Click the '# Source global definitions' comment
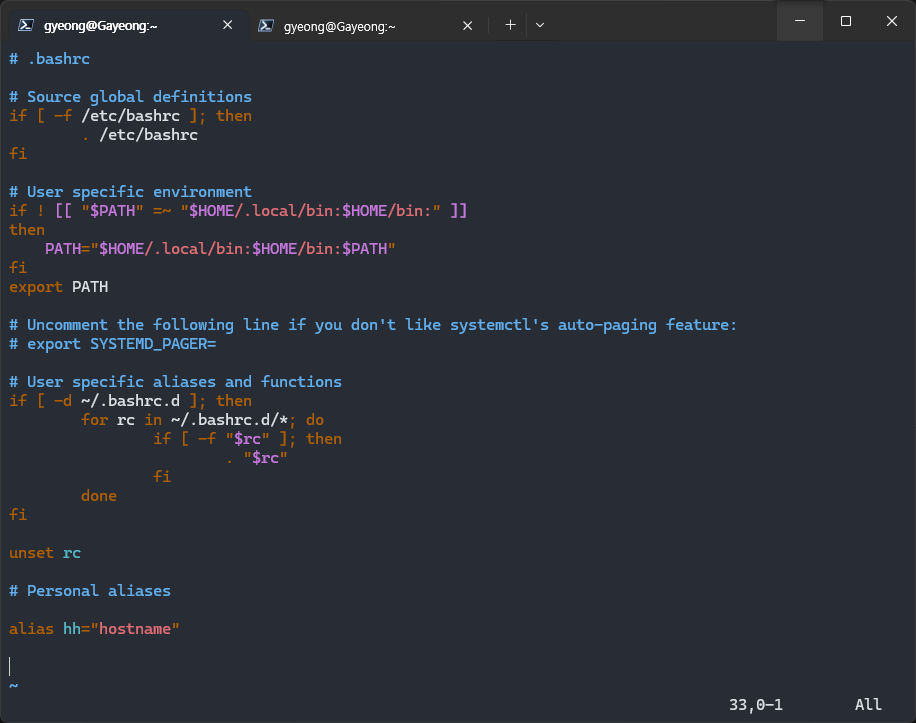 pyautogui.click(x=130, y=97)
